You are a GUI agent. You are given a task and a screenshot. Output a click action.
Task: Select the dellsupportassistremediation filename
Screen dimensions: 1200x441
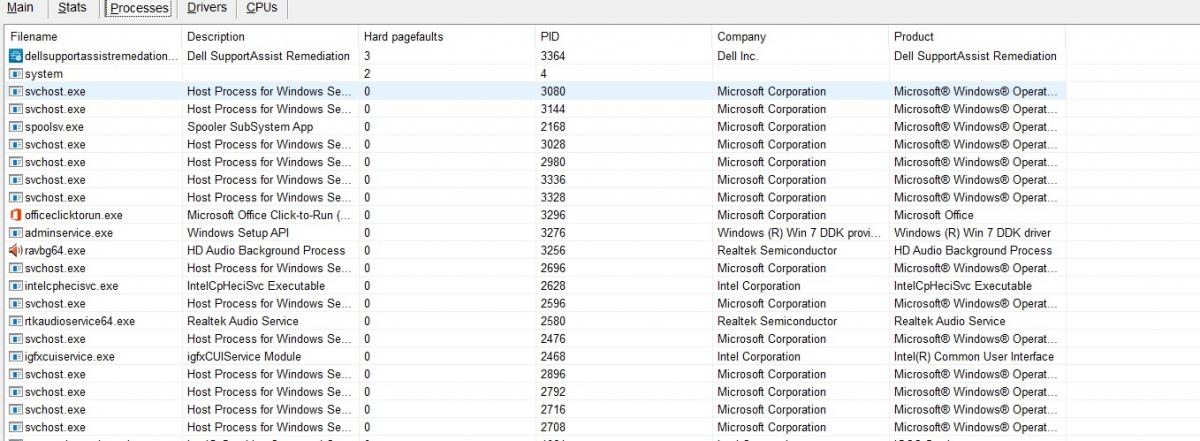pos(101,57)
